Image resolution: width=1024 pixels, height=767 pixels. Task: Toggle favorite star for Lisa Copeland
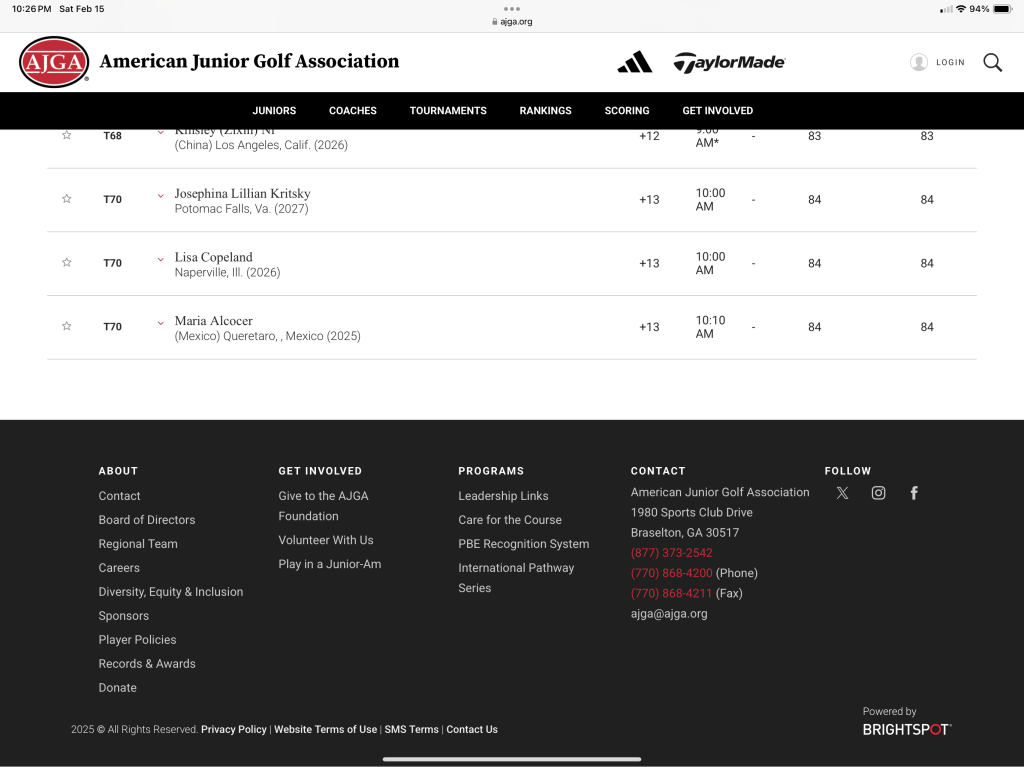(67, 263)
